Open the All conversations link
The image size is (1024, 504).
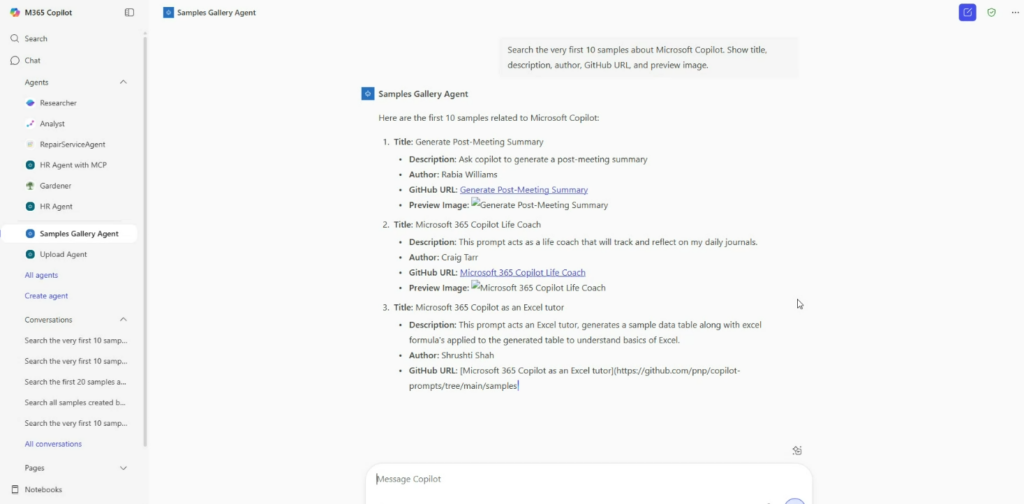click(54, 444)
